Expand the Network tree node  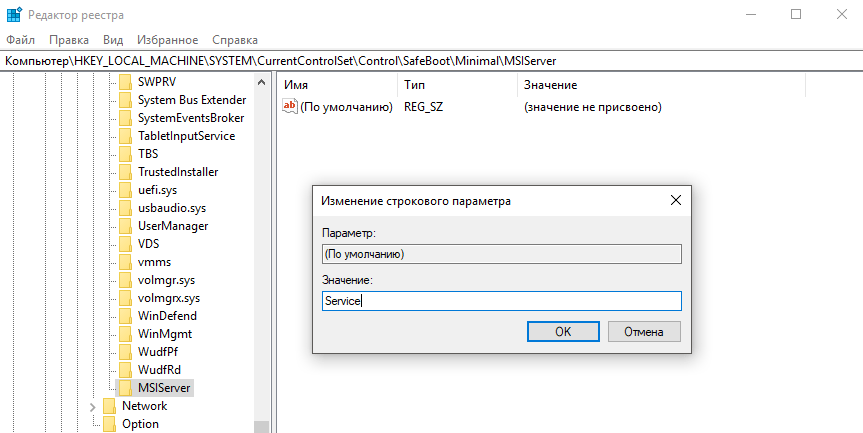coord(93,406)
